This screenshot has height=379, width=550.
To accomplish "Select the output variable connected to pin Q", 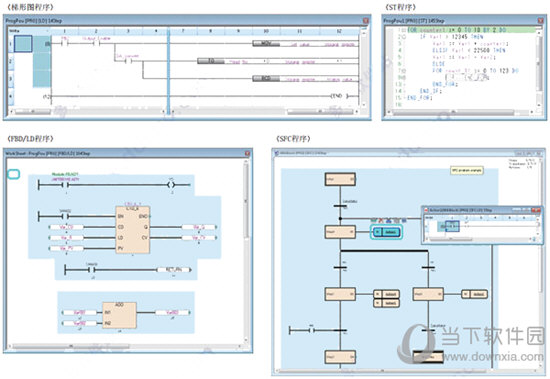I will (199, 227).
